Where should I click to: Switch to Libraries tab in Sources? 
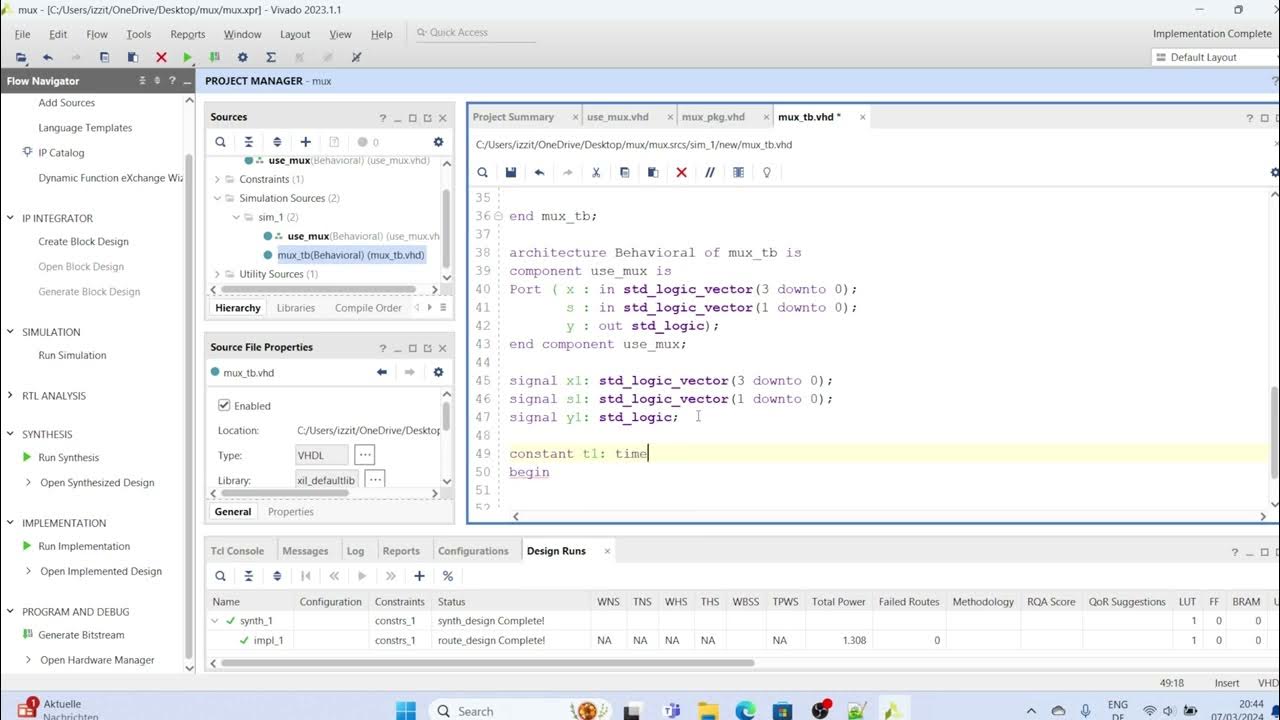(295, 308)
